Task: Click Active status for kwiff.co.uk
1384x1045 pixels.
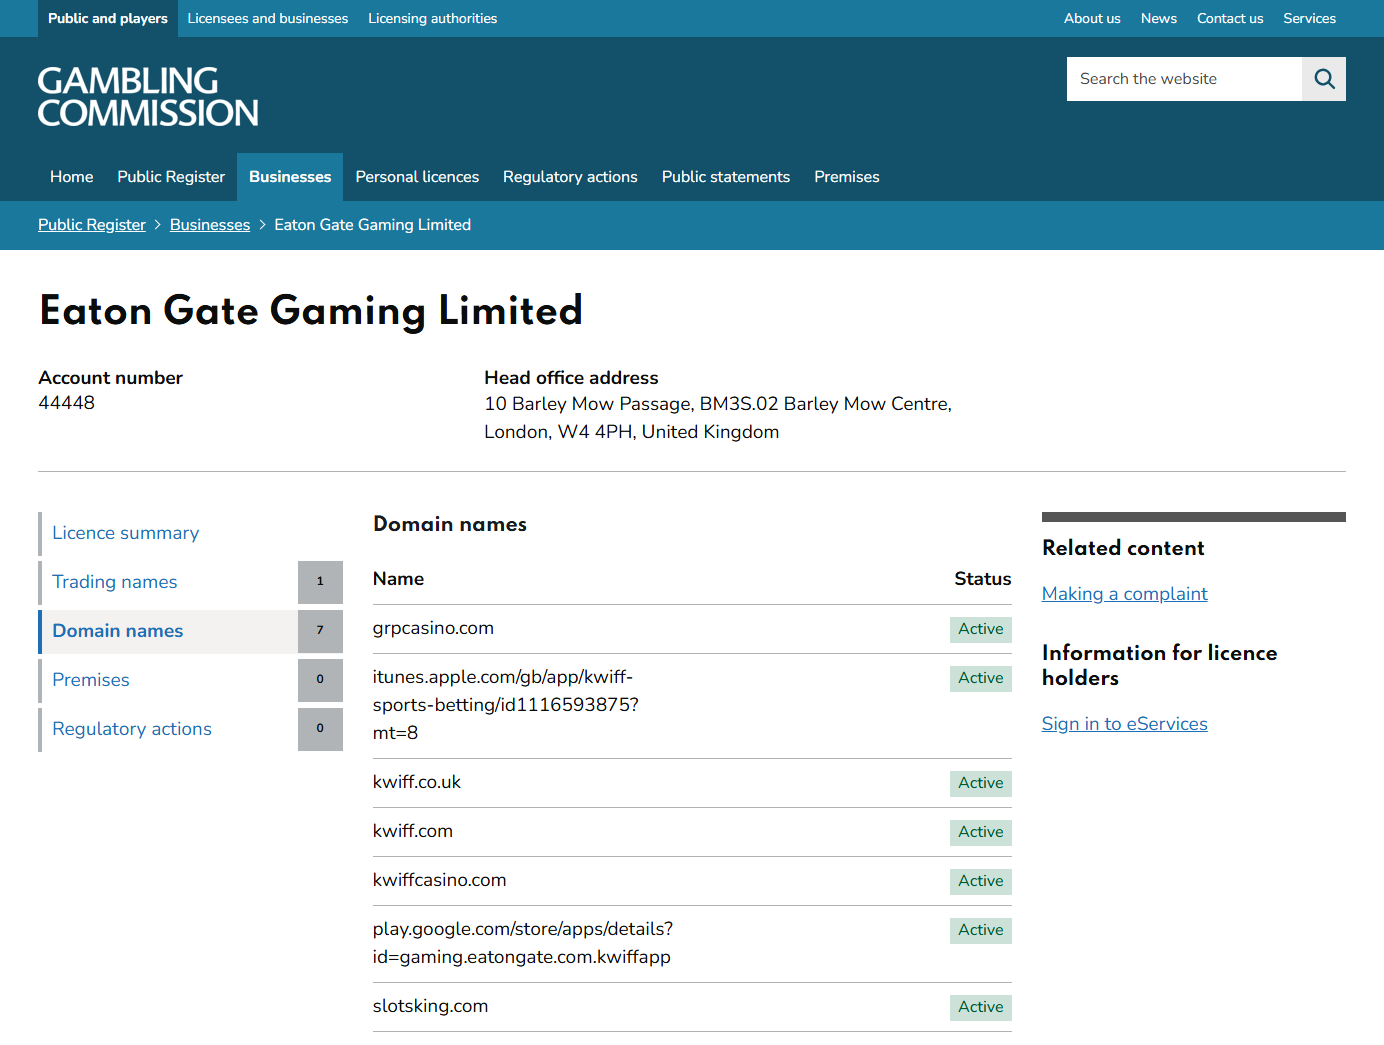Action: (x=980, y=783)
